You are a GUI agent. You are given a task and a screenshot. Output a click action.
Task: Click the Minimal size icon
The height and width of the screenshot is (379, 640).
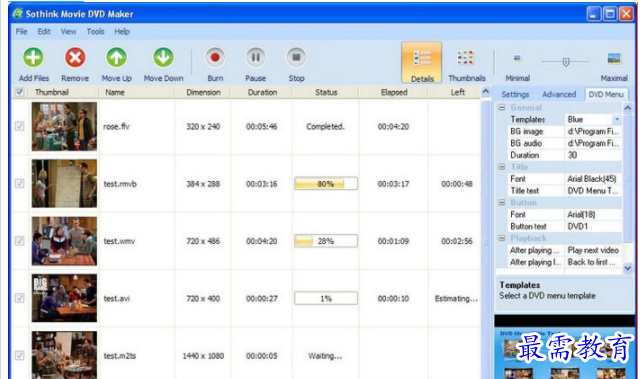[518, 58]
